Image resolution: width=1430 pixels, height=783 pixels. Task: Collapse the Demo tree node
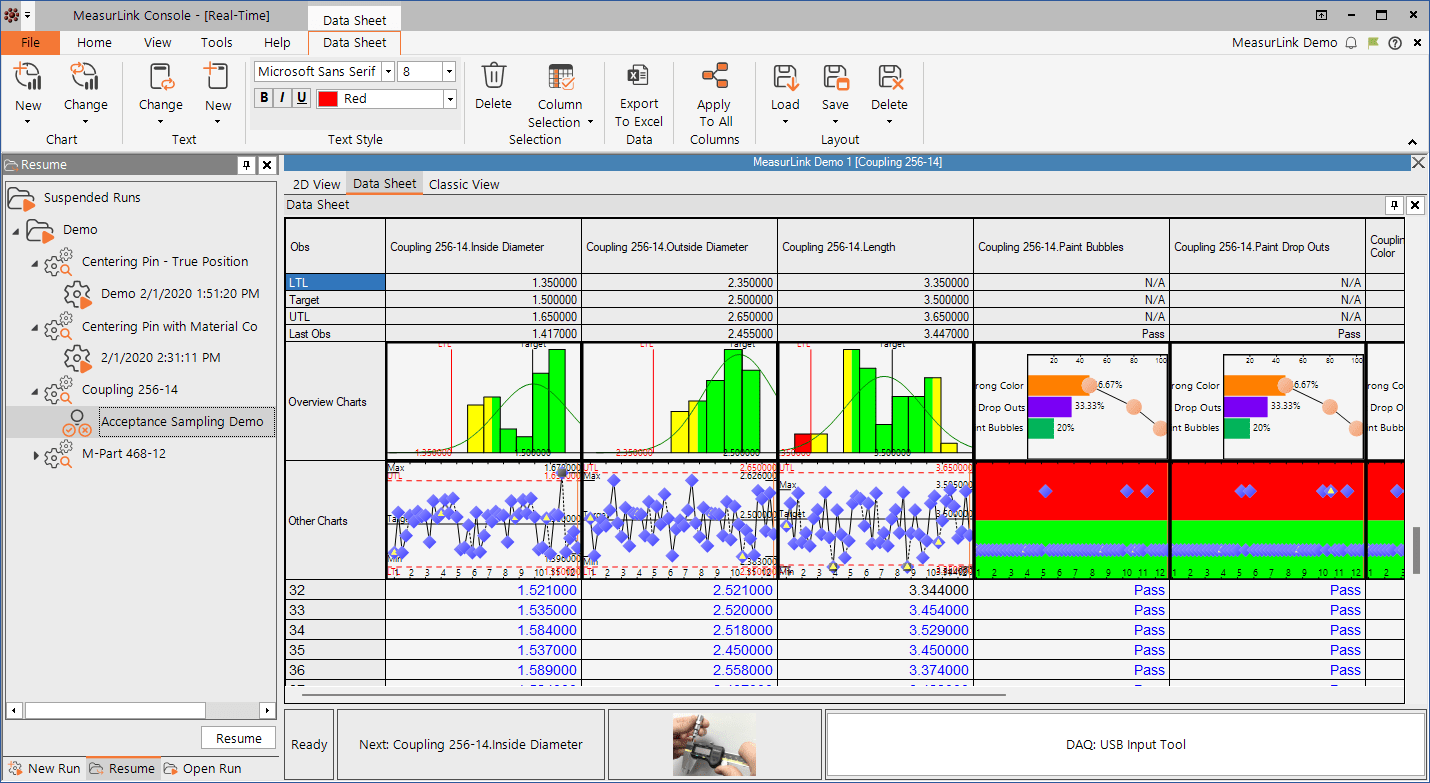[x=16, y=231]
